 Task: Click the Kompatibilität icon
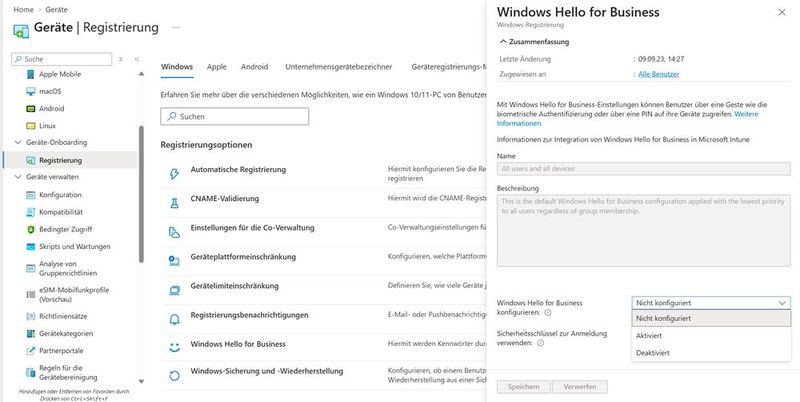point(31,213)
